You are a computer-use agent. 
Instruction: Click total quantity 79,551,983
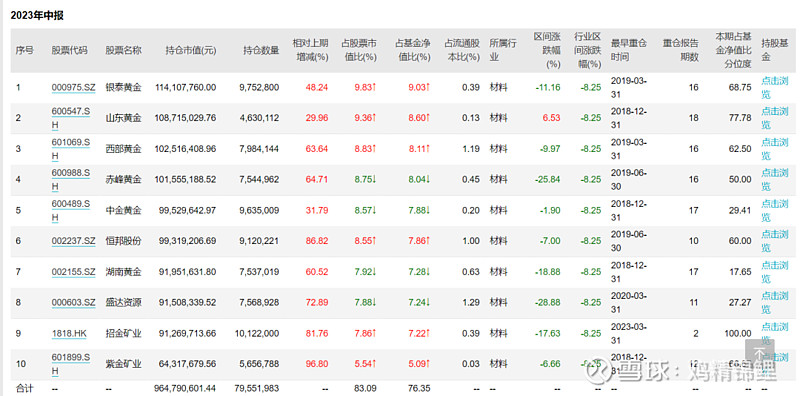tap(257, 388)
